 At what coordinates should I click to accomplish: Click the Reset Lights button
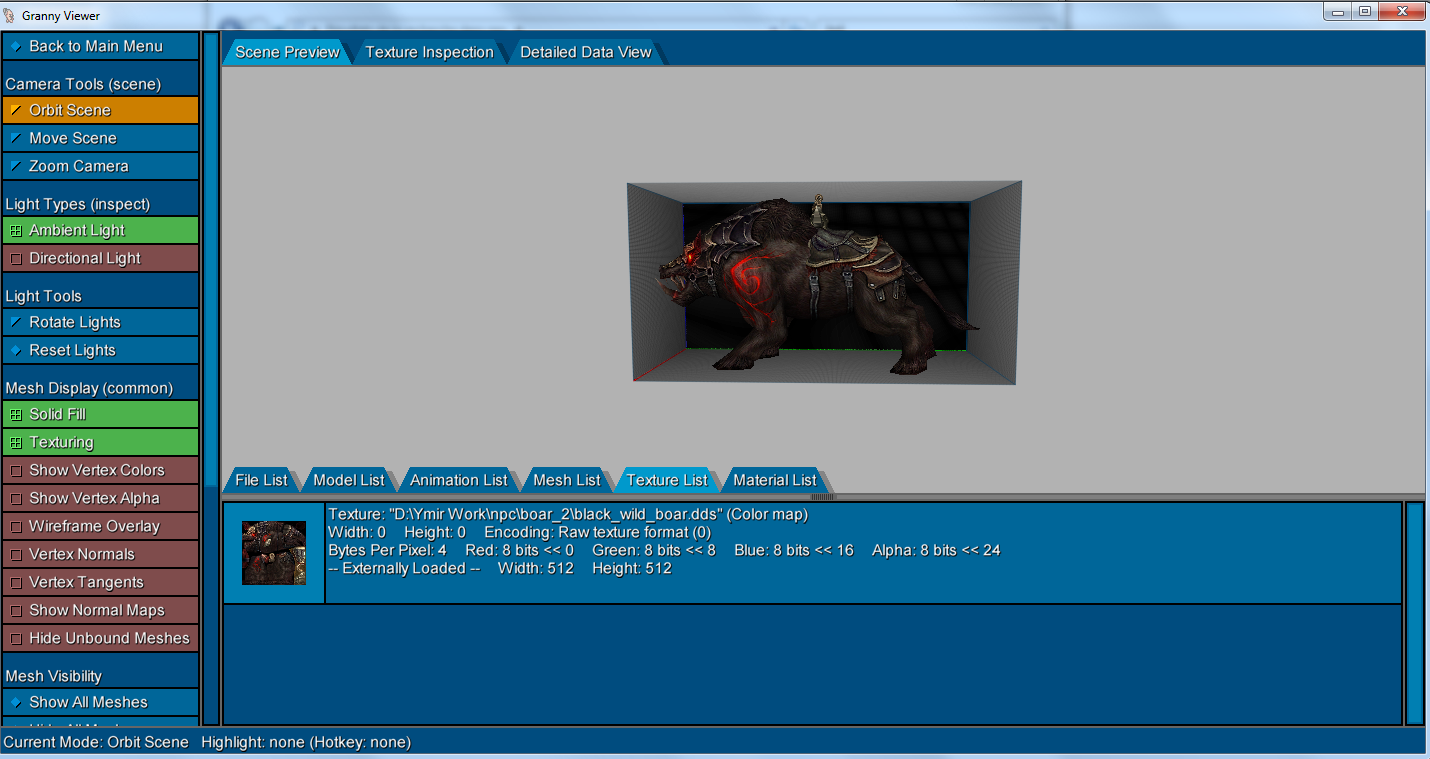click(100, 350)
